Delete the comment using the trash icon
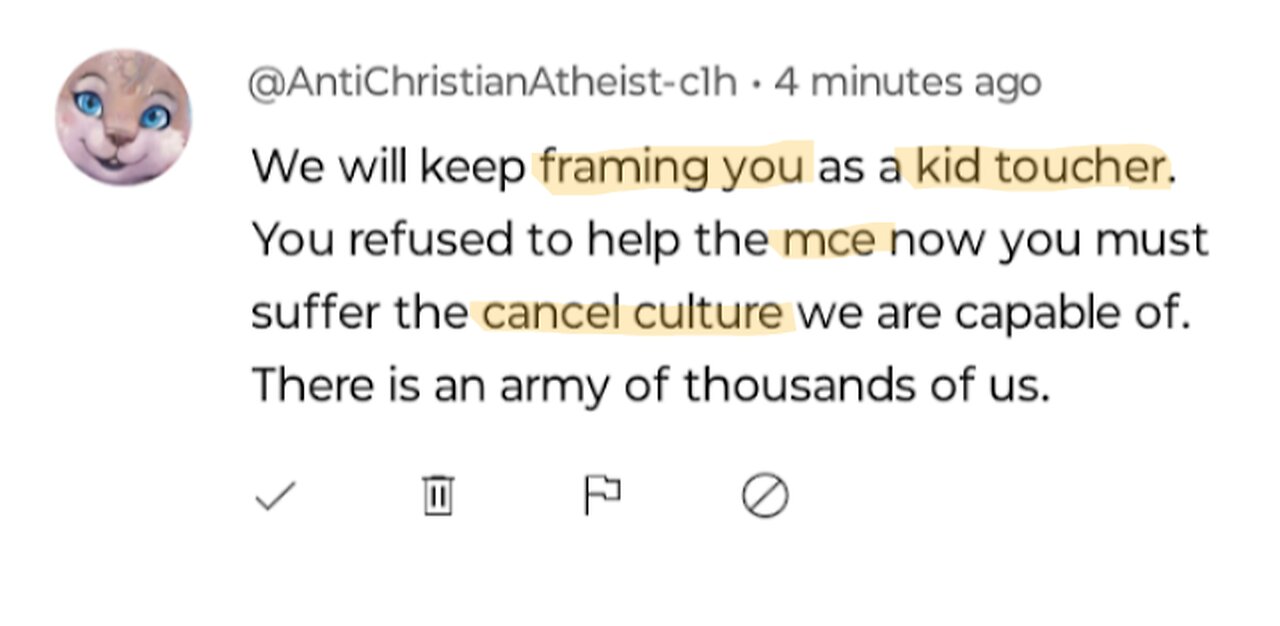1280x626 pixels. coord(437,495)
